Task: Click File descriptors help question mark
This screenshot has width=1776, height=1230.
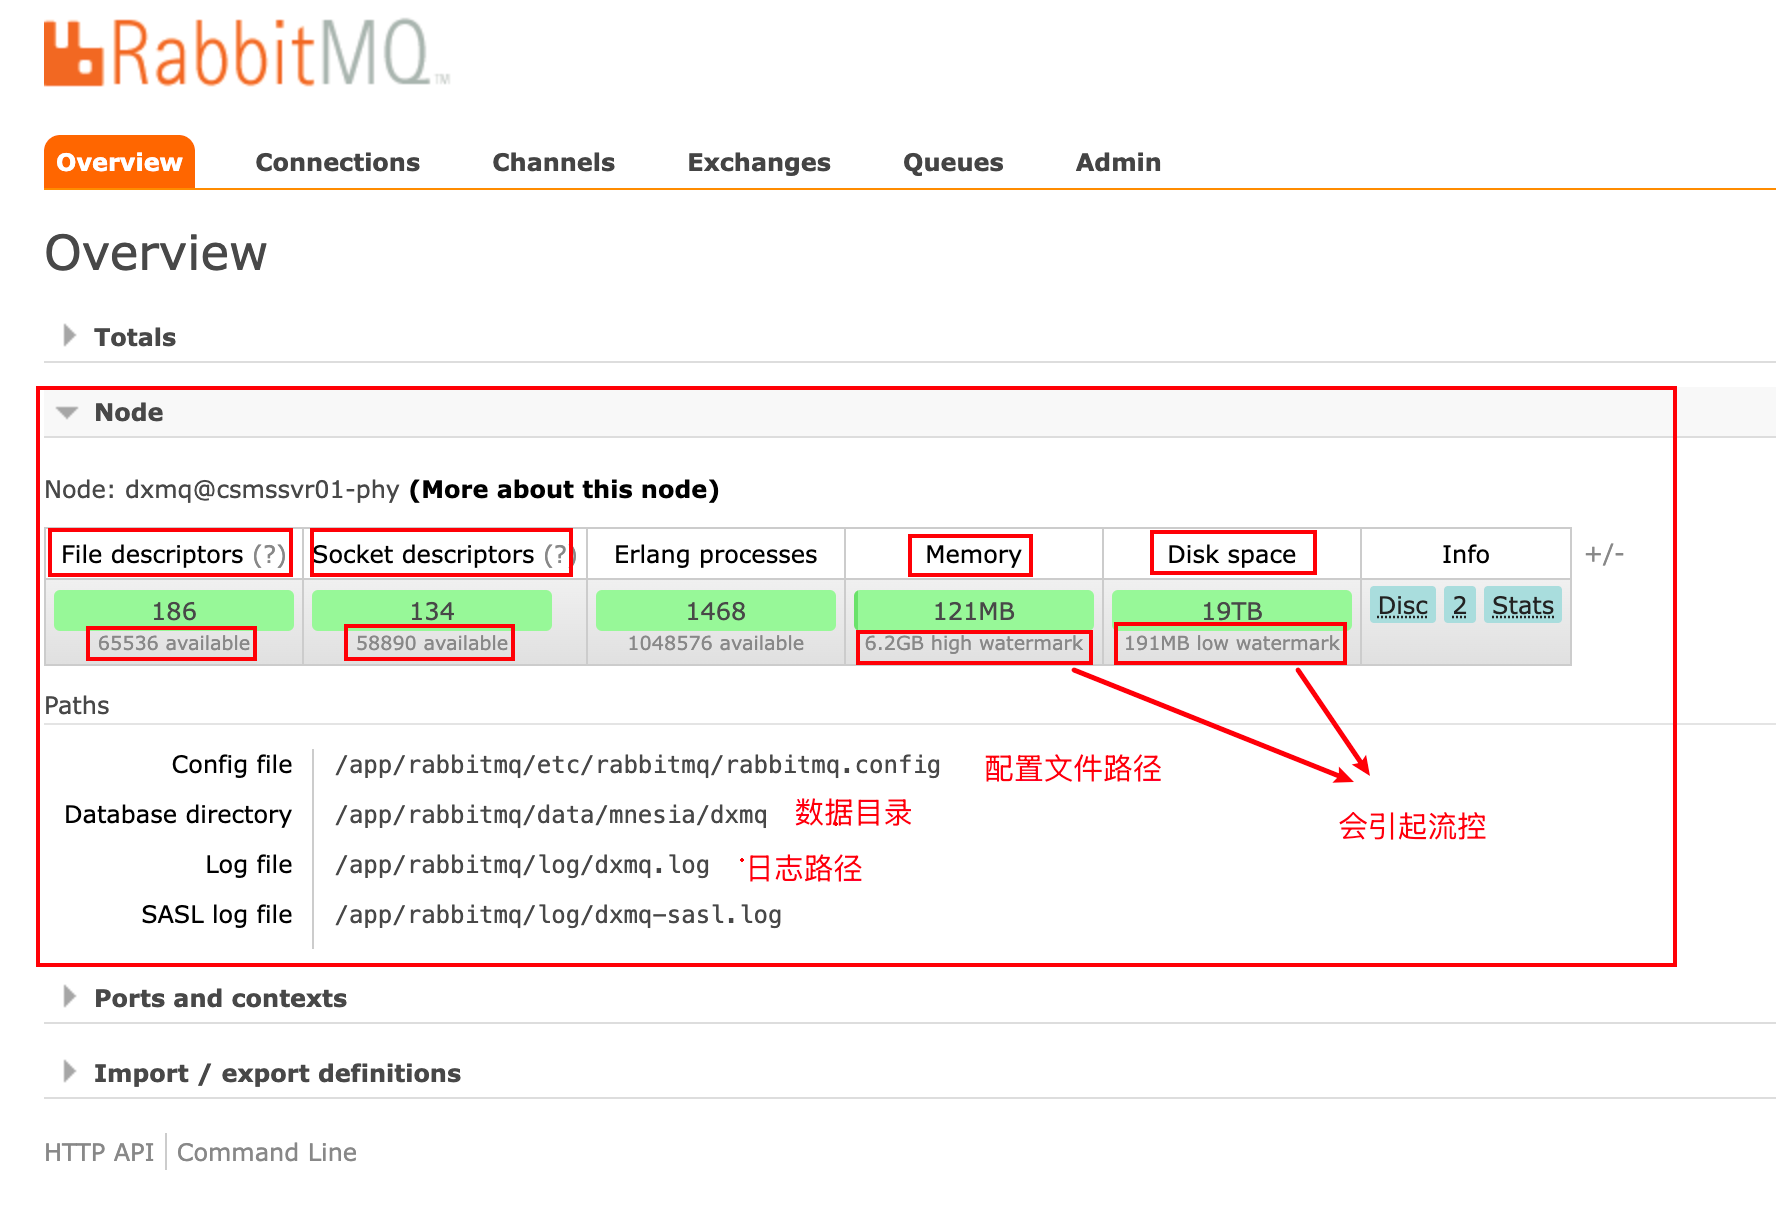Action: point(269,554)
